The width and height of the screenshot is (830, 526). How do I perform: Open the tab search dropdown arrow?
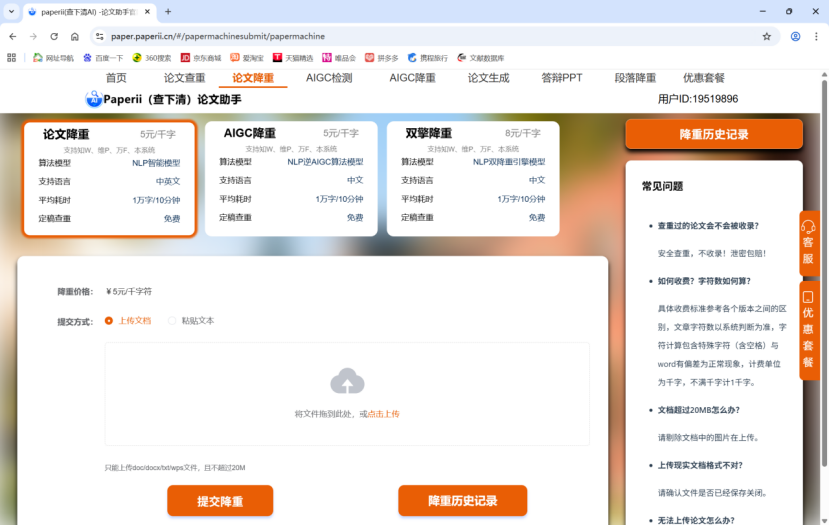point(11,11)
